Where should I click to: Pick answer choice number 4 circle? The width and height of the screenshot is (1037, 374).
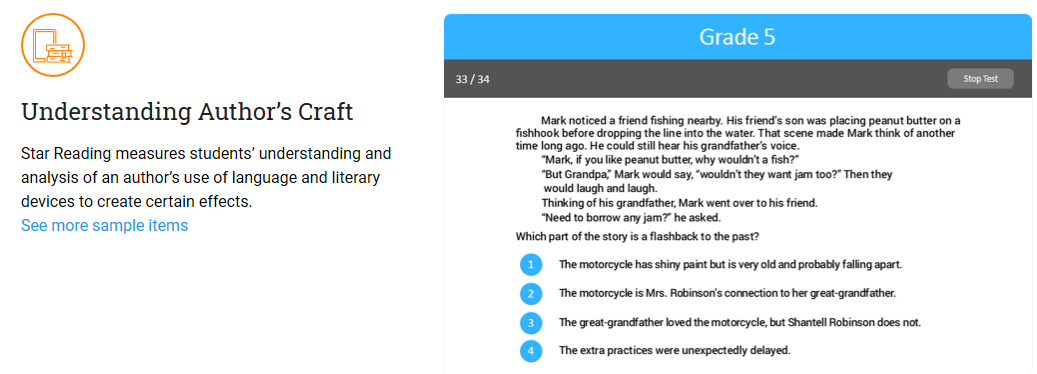pyautogui.click(x=530, y=351)
